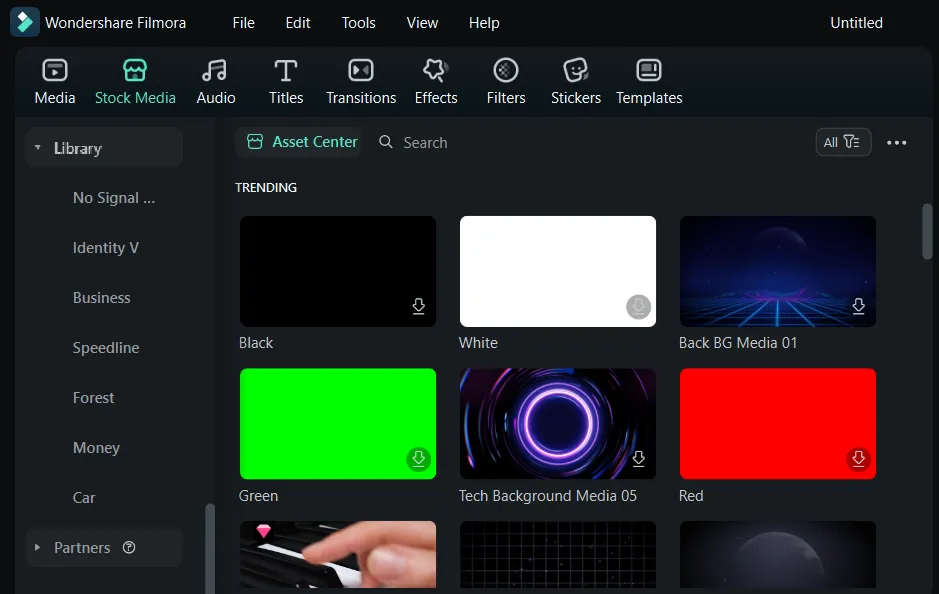This screenshot has height=594, width=939.
Task: Select the Titles tool icon
Action: pyautogui.click(x=286, y=71)
